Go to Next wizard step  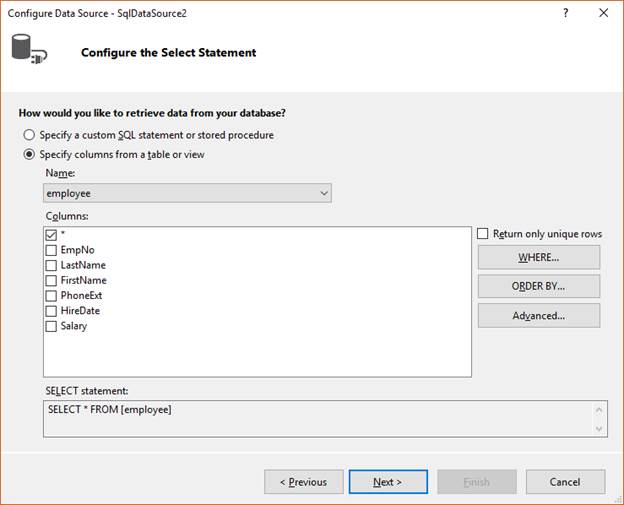pos(388,482)
